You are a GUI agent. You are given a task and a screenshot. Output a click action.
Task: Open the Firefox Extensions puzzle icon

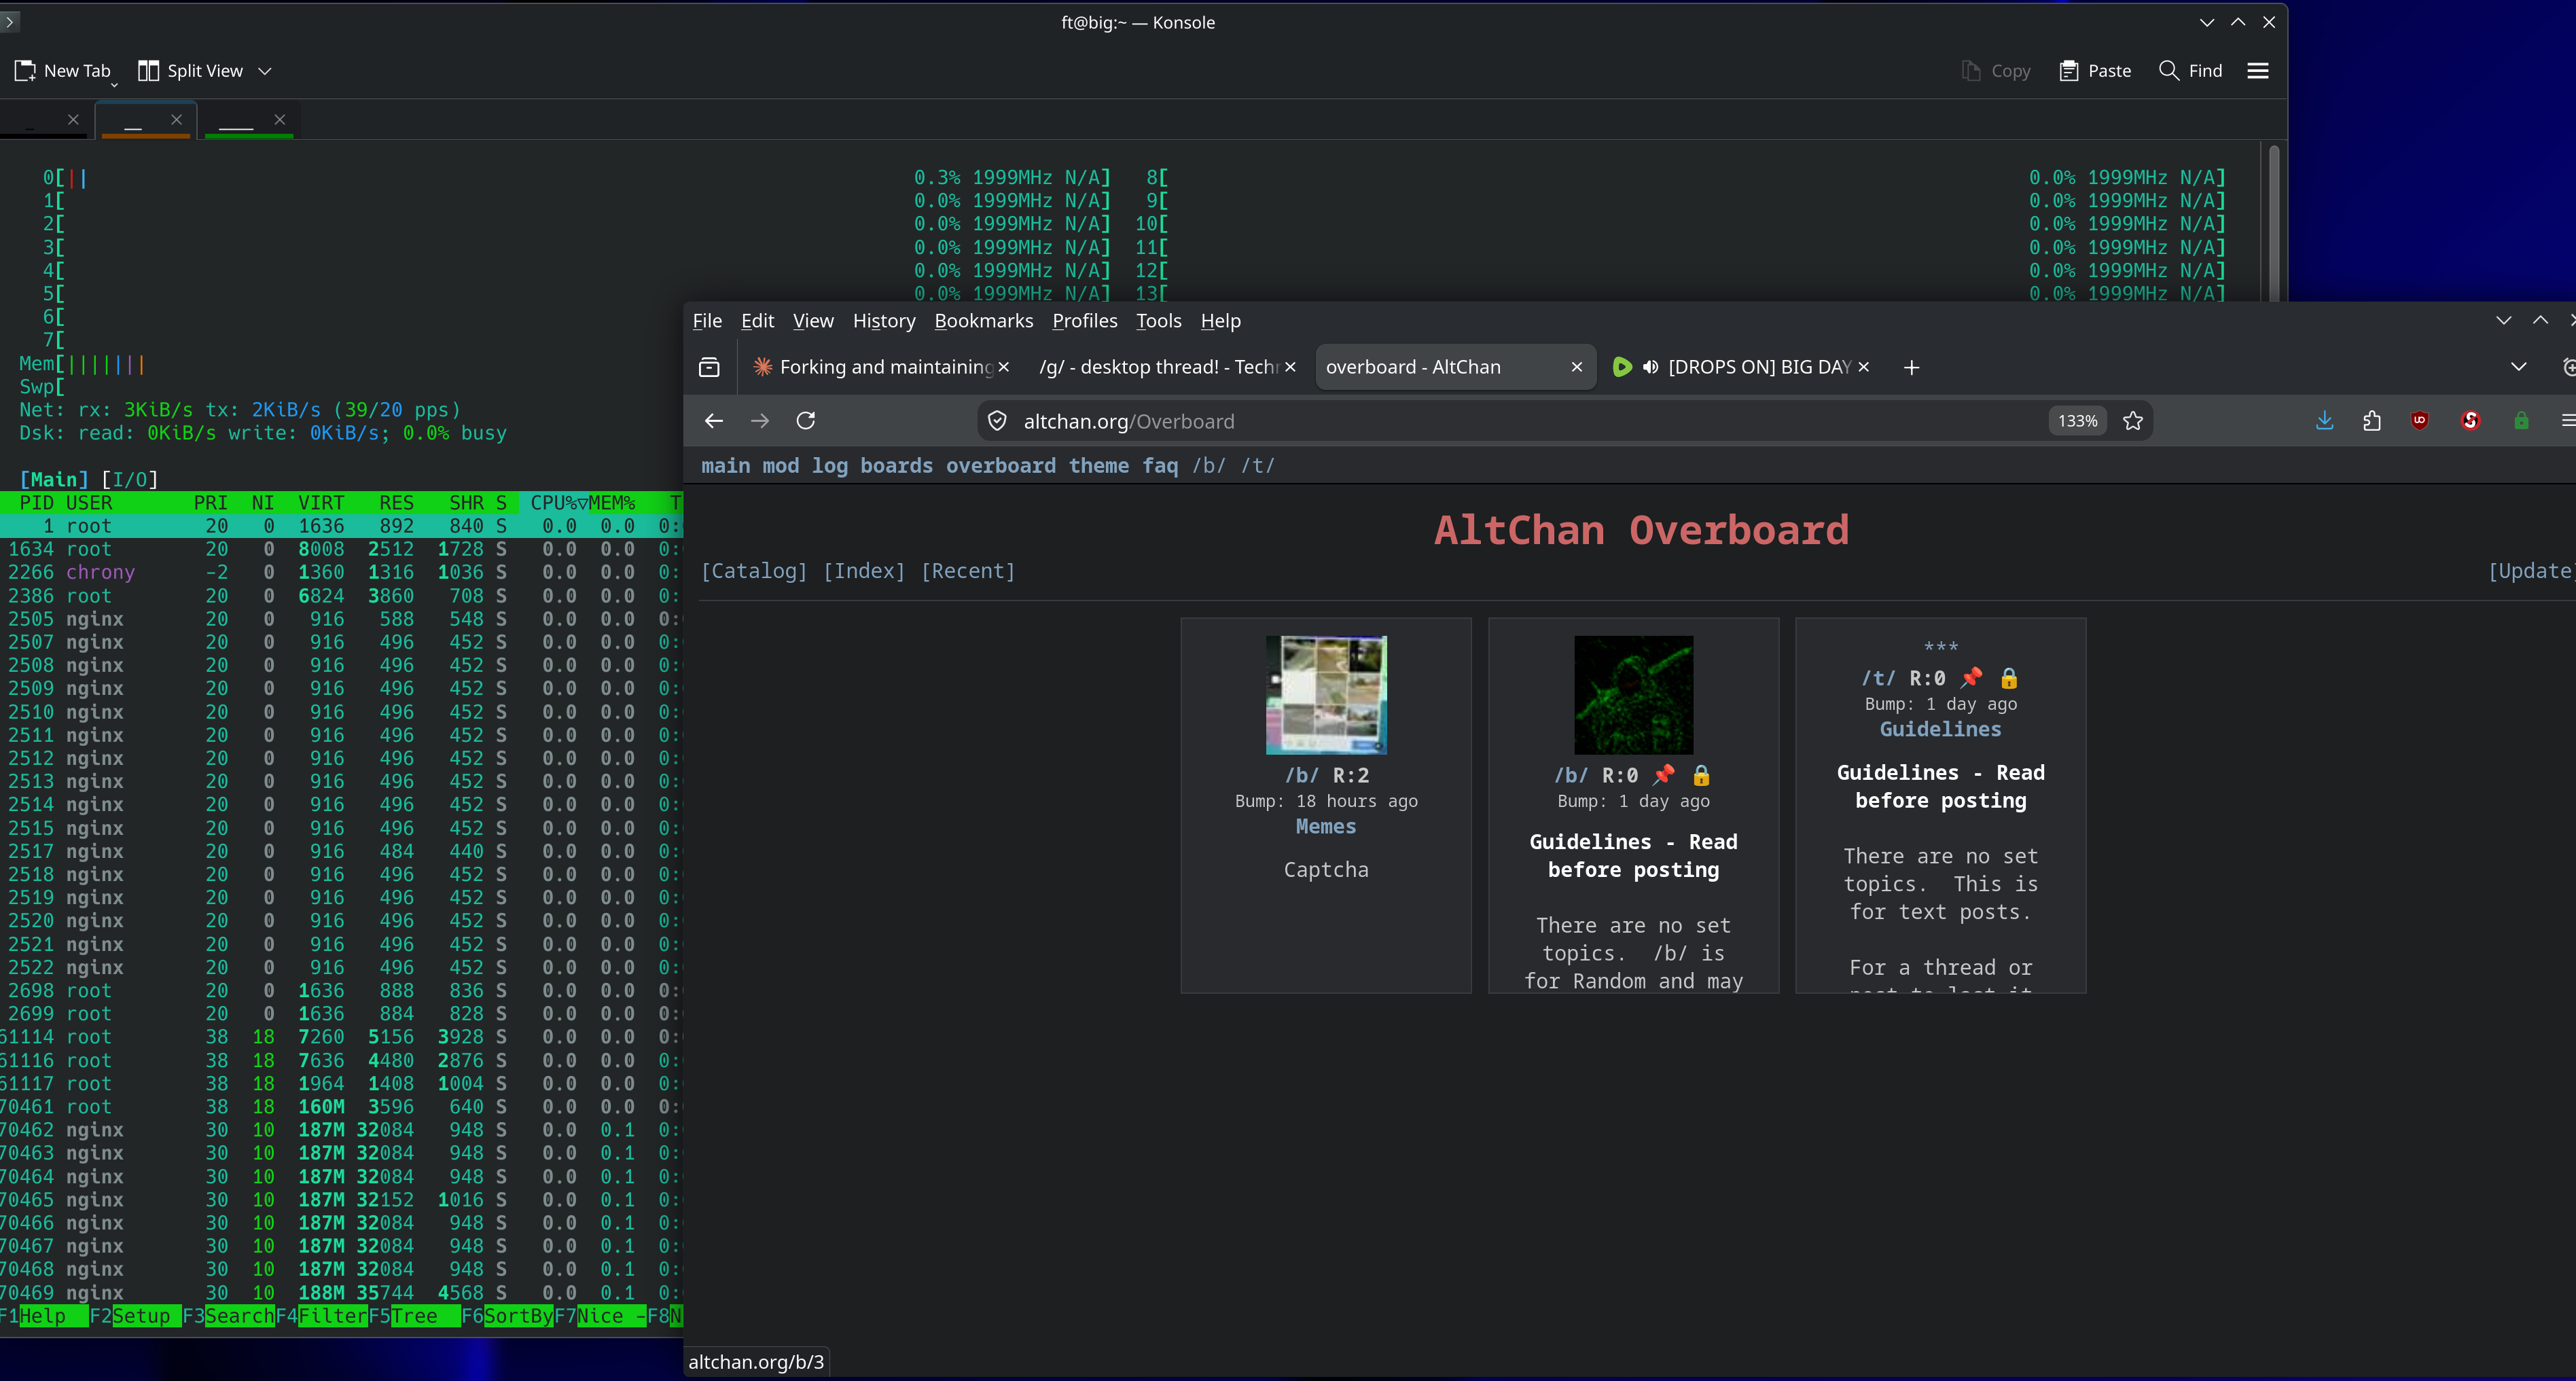point(2372,421)
